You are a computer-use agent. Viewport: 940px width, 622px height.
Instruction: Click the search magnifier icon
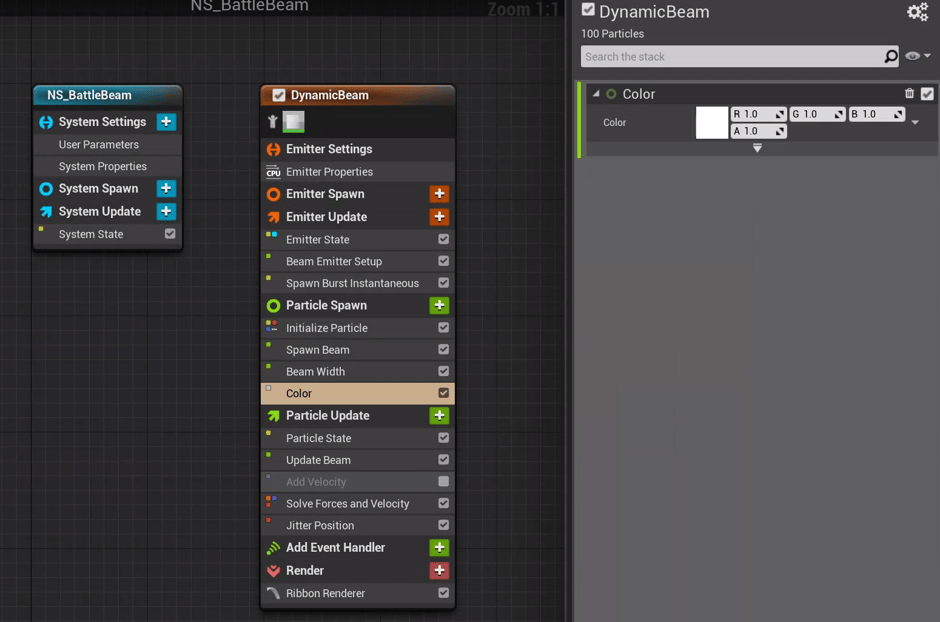tap(891, 56)
